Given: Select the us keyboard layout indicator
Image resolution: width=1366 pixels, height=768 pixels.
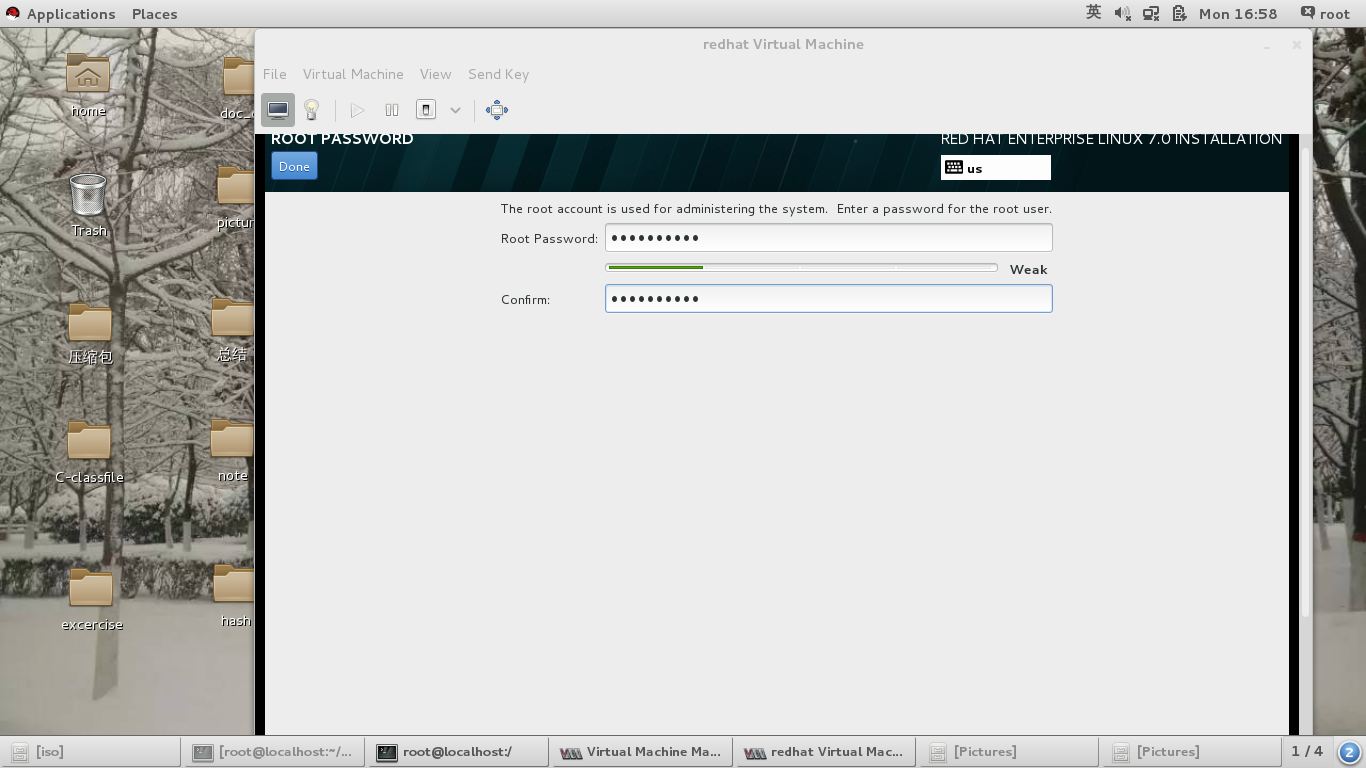Looking at the screenshot, I should (x=996, y=168).
